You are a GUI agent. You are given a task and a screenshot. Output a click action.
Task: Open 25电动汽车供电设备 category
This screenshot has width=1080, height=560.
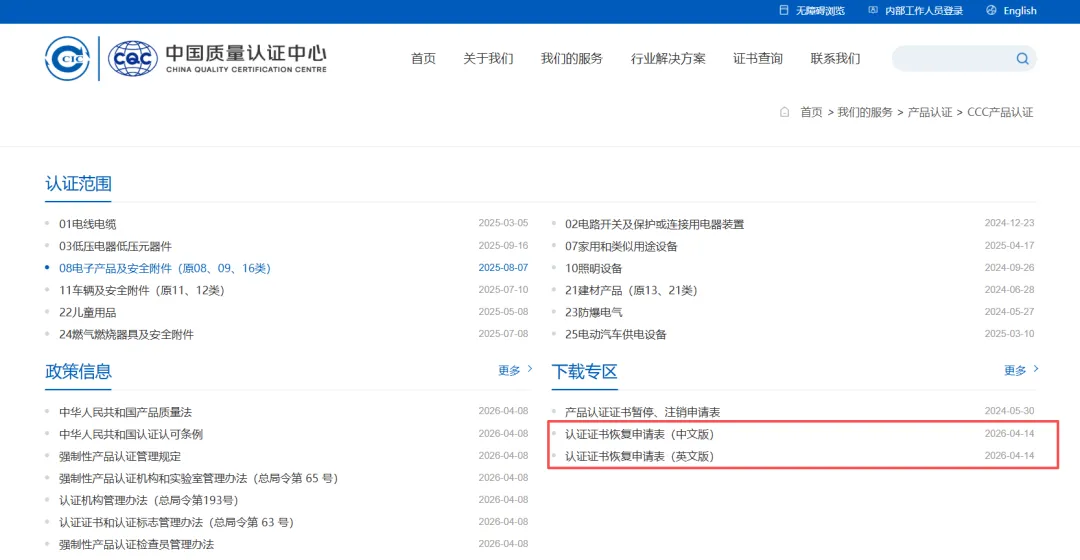[616, 335]
